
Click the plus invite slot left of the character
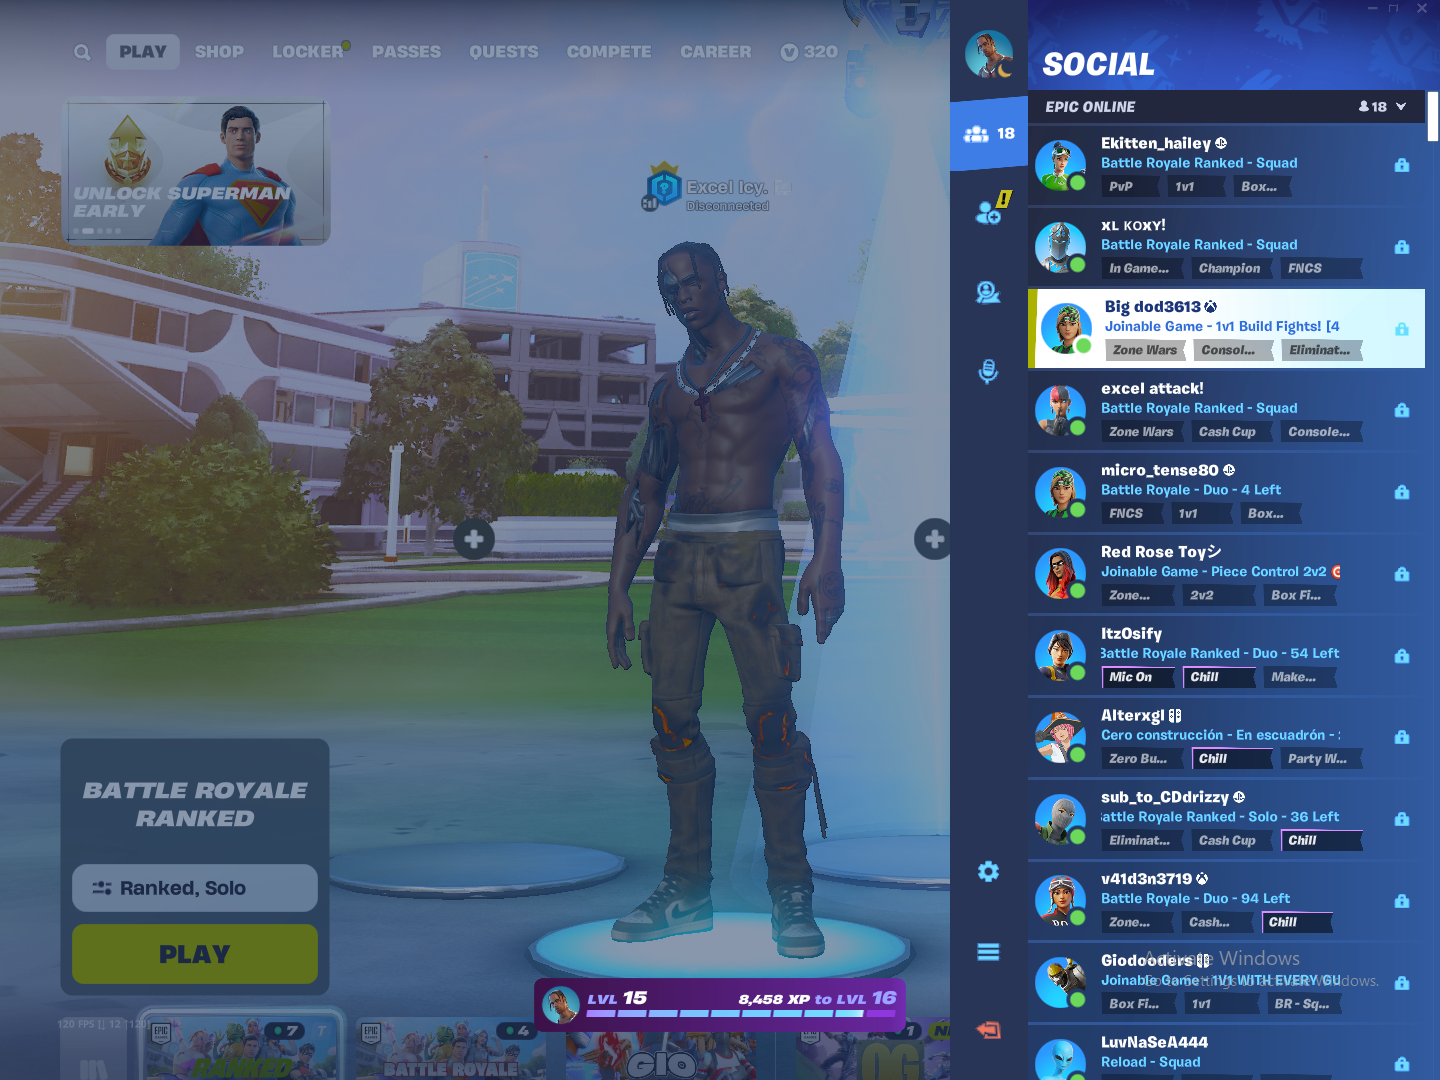474,540
